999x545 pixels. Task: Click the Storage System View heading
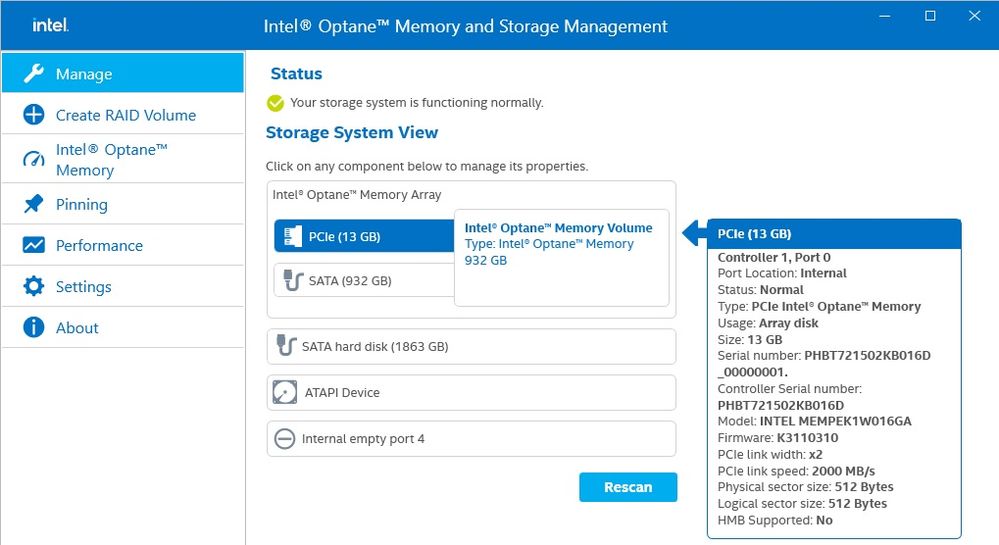(x=352, y=133)
